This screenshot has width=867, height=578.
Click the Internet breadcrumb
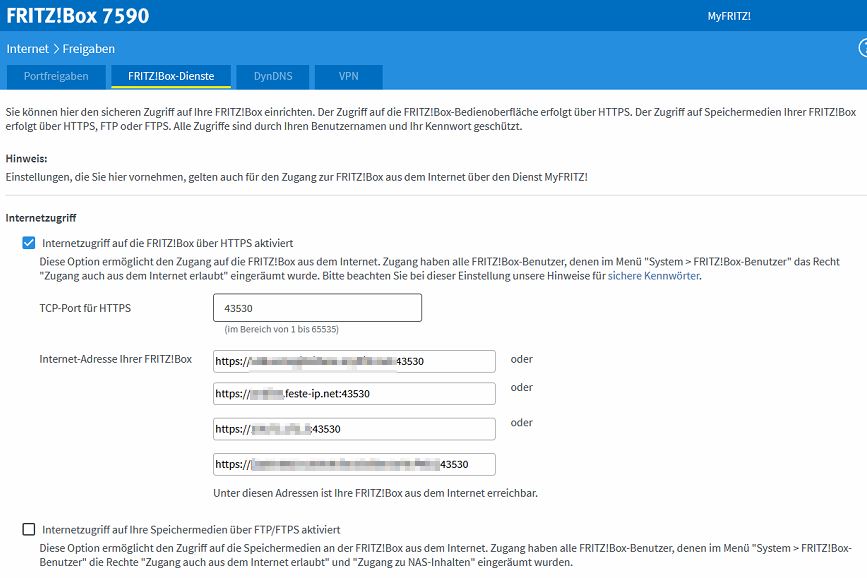pos(28,49)
